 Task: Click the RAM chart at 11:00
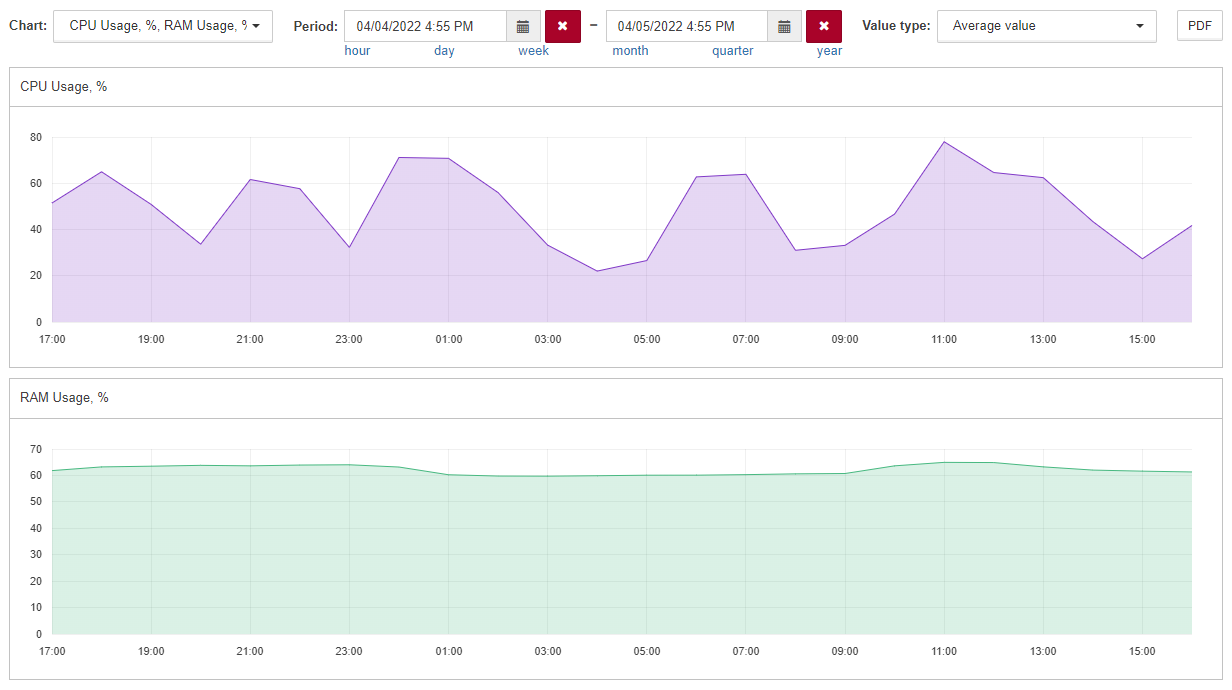click(944, 462)
